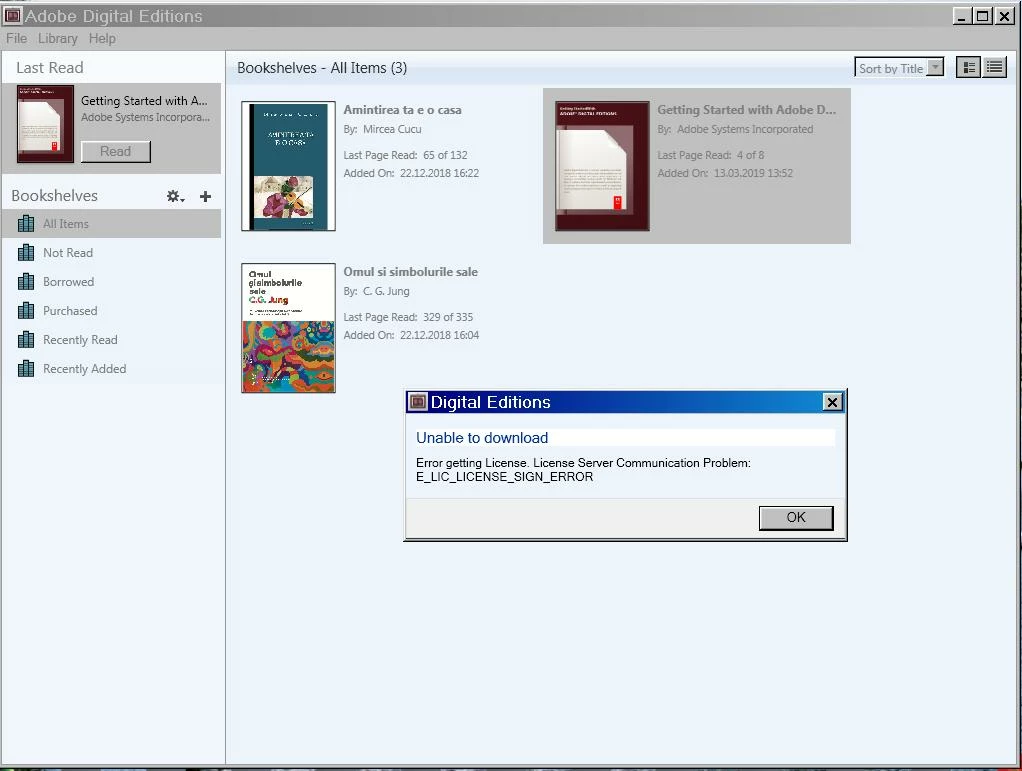The width and height of the screenshot is (1022, 771).
Task: Open the File menu
Action: [16, 38]
